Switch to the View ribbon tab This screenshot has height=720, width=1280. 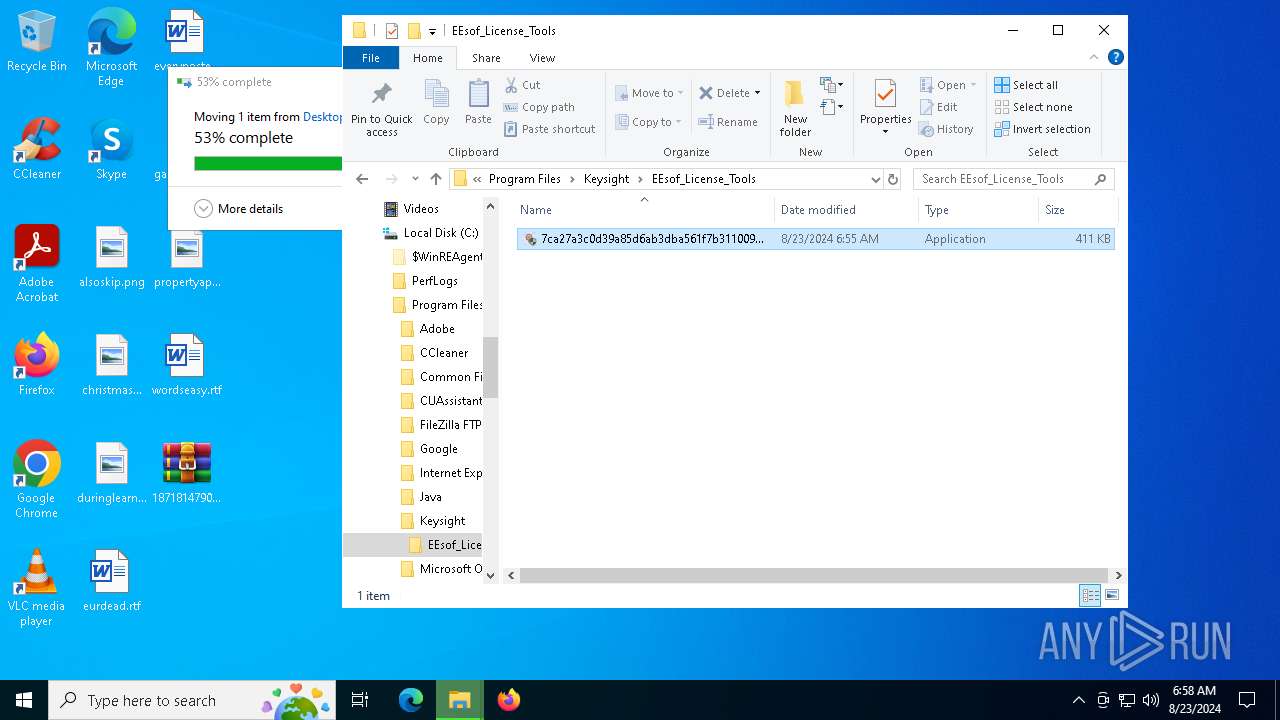click(542, 58)
